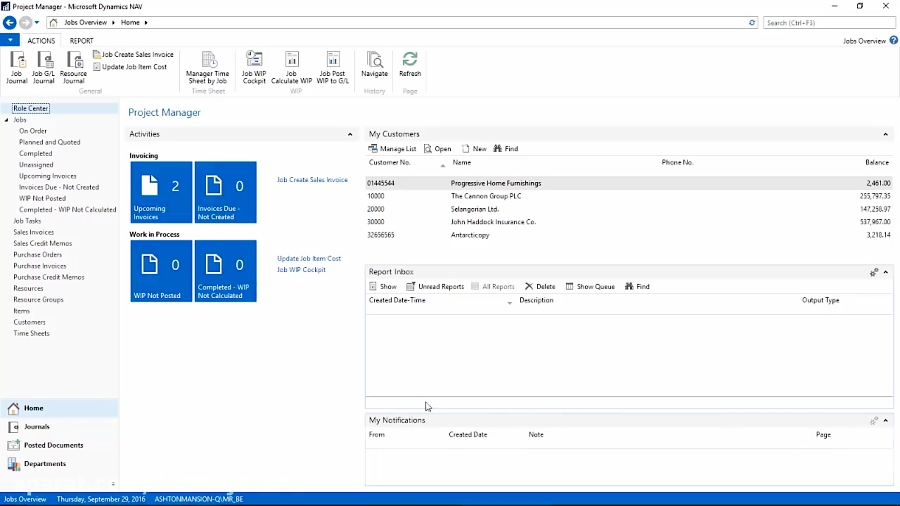
Task: Select Progressive Home Furnishings customer row
Action: (x=629, y=184)
